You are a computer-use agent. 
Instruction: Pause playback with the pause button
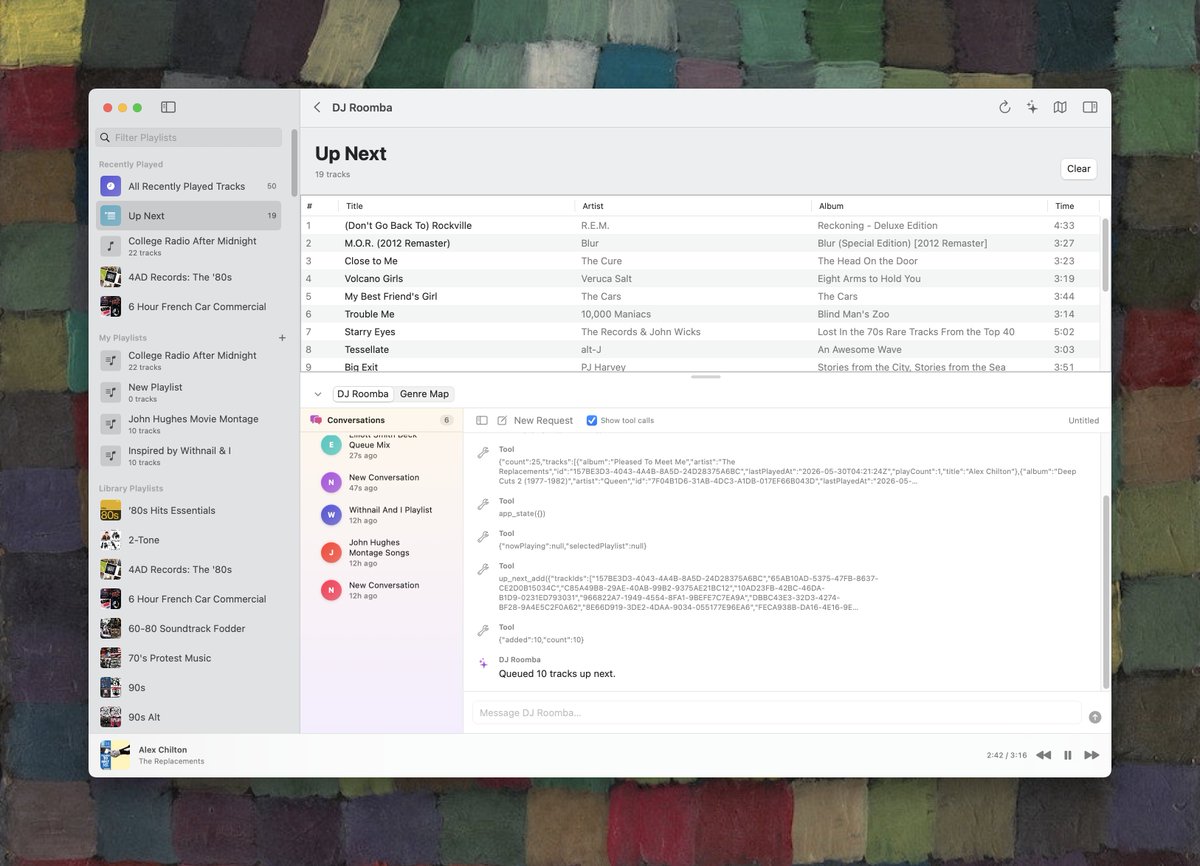tap(1067, 755)
